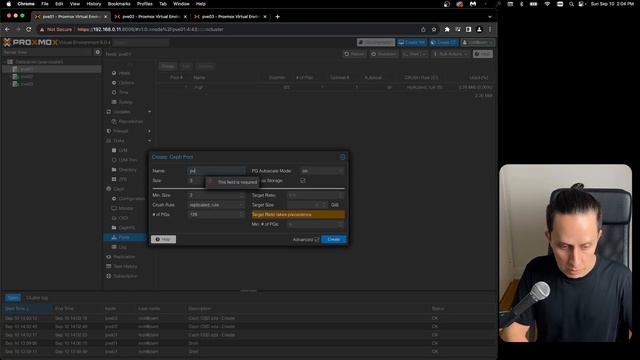Select the Cluster log tab
Screen dimensions: 640x360
pos(37,298)
